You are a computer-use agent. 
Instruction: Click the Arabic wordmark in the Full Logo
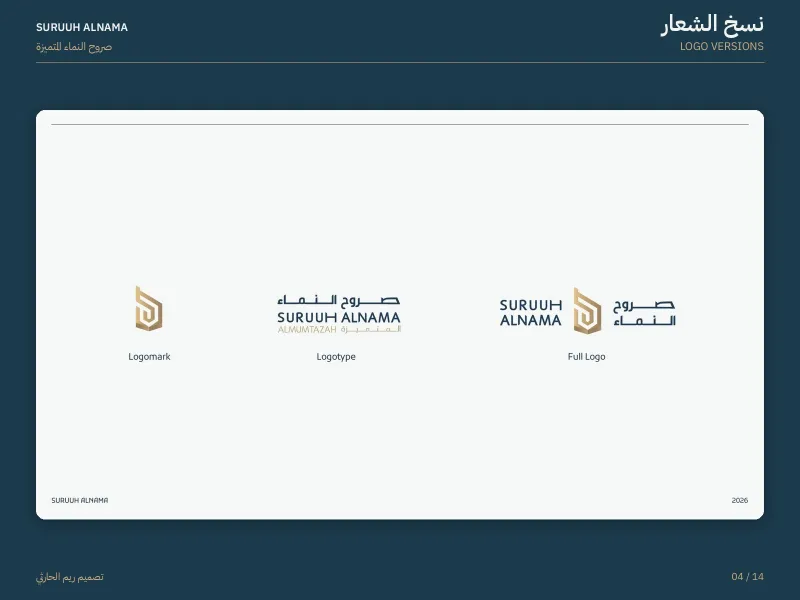[x=644, y=312]
